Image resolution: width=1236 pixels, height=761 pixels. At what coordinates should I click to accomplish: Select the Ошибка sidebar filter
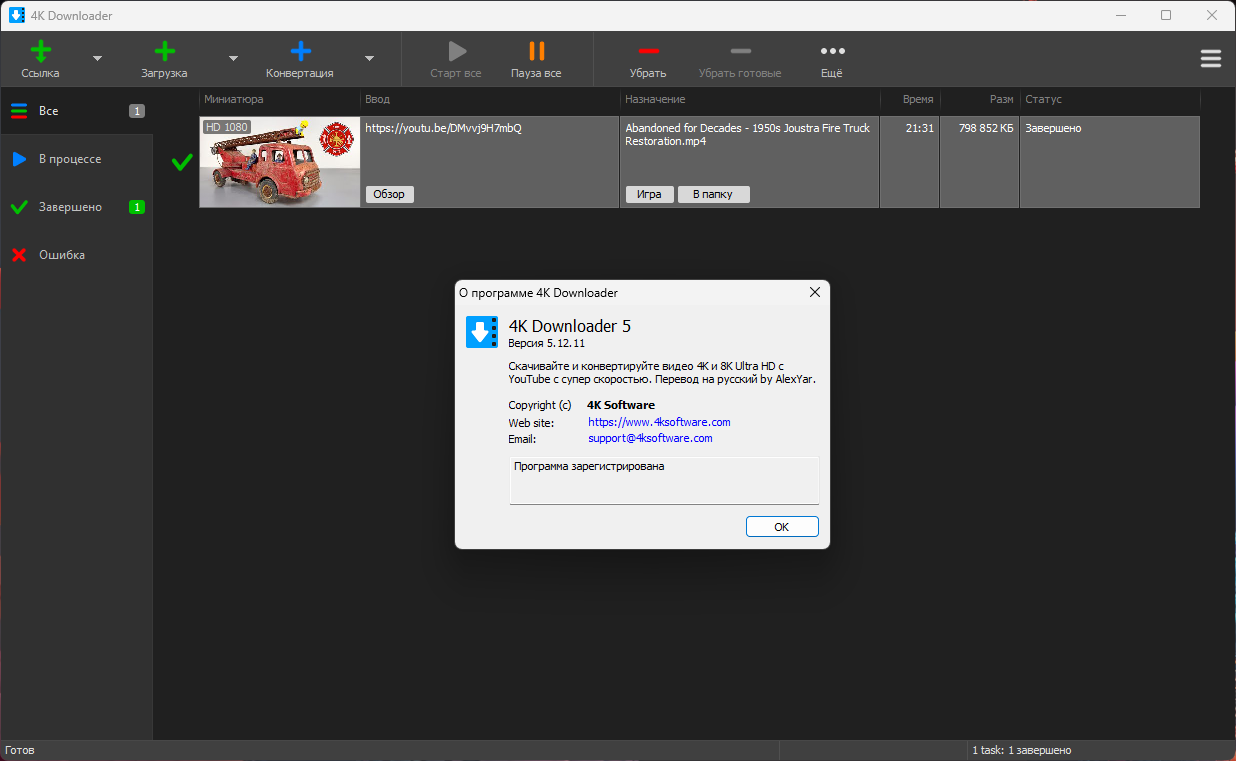click(77, 255)
